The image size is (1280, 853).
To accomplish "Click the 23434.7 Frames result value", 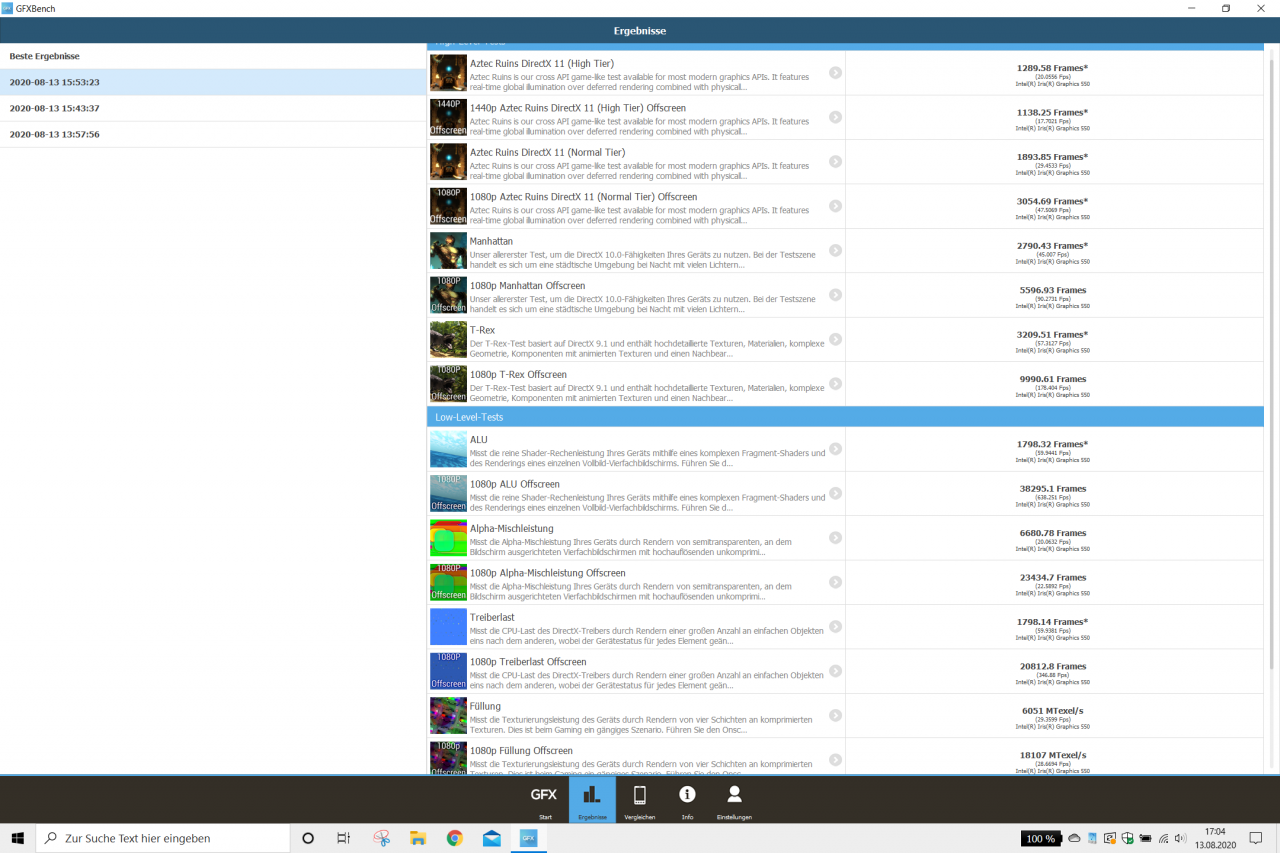I will tap(1052, 578).
